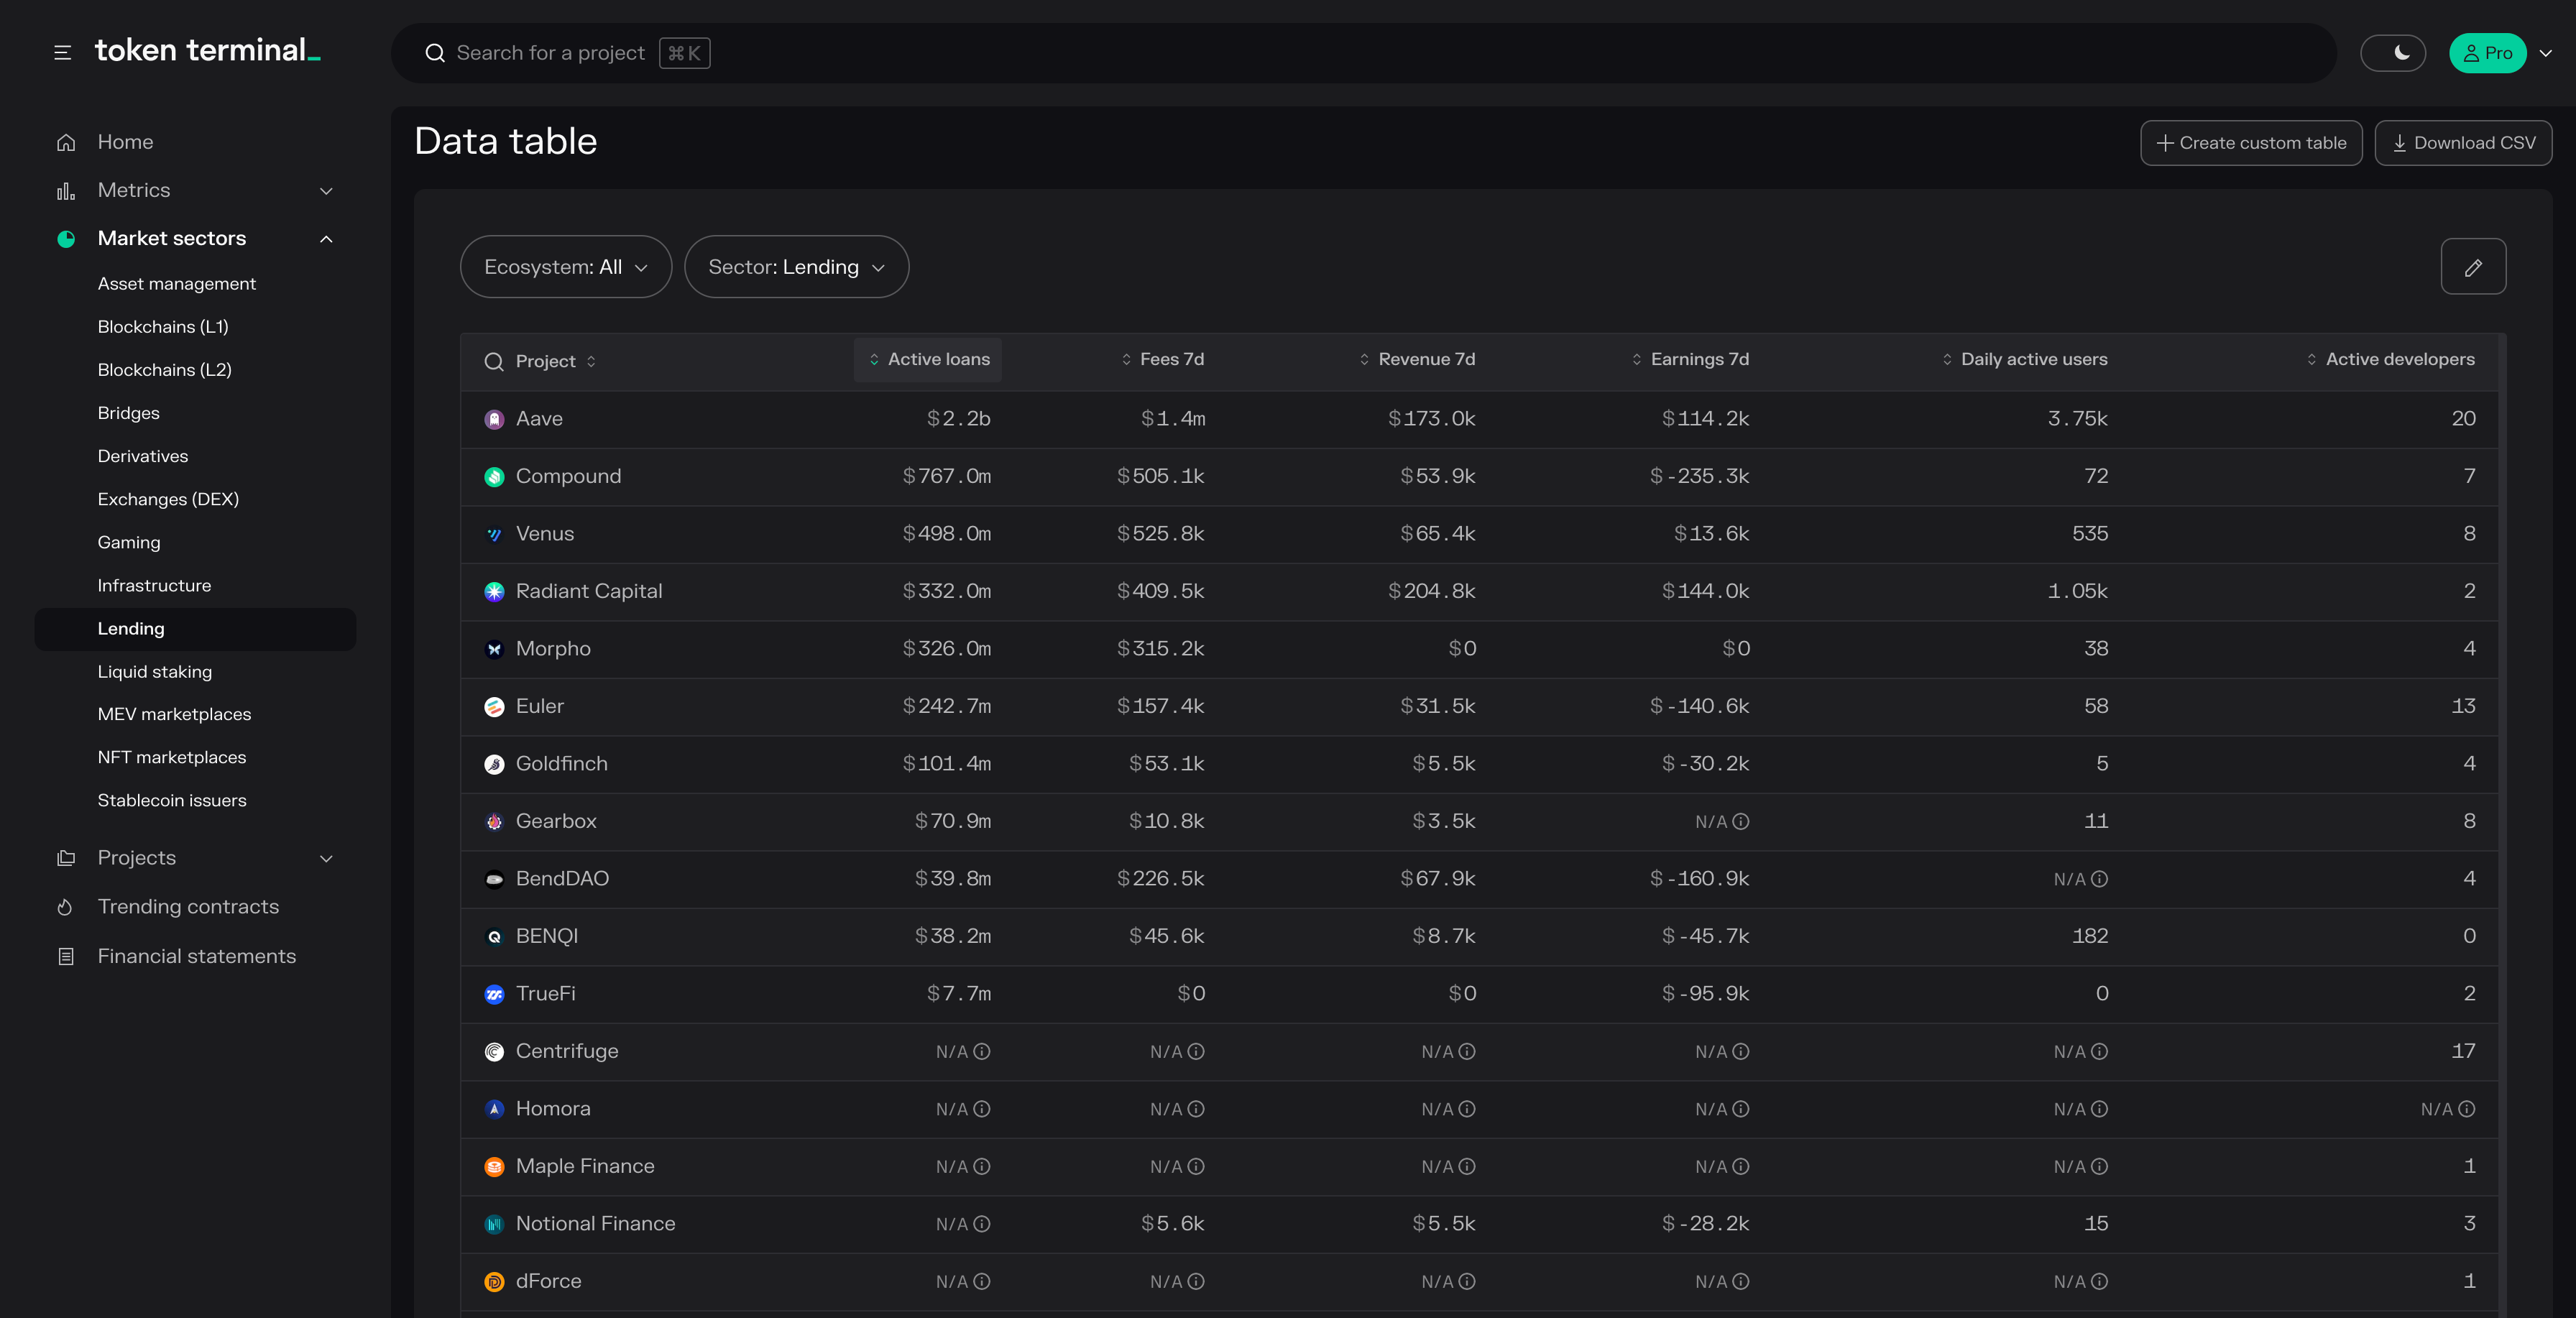Screen dimensions: 2576x1318
Task: Open the Sector: Lending dropdown
Action: tap(796, 267)
